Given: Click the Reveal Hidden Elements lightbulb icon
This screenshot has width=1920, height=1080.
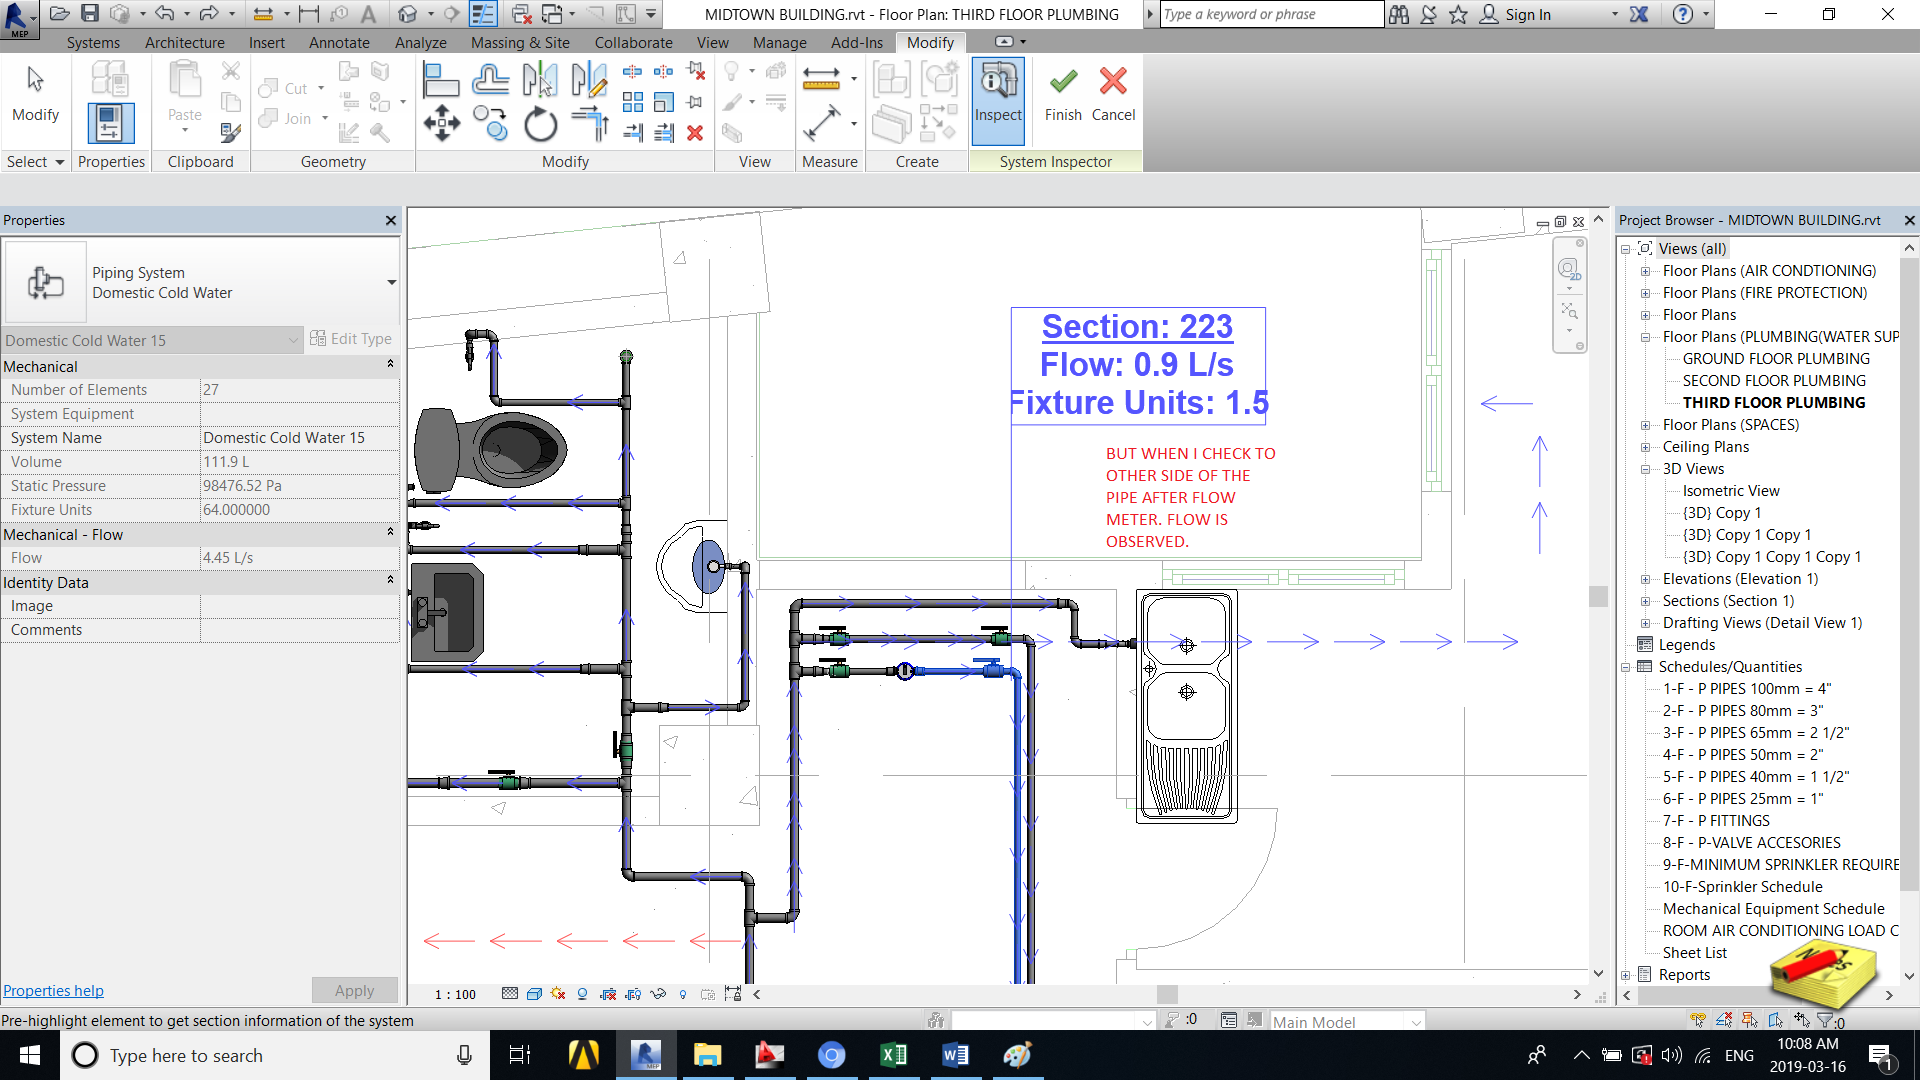Looking at the screenshot, I should pyautogui.click(x=683, y=994).
